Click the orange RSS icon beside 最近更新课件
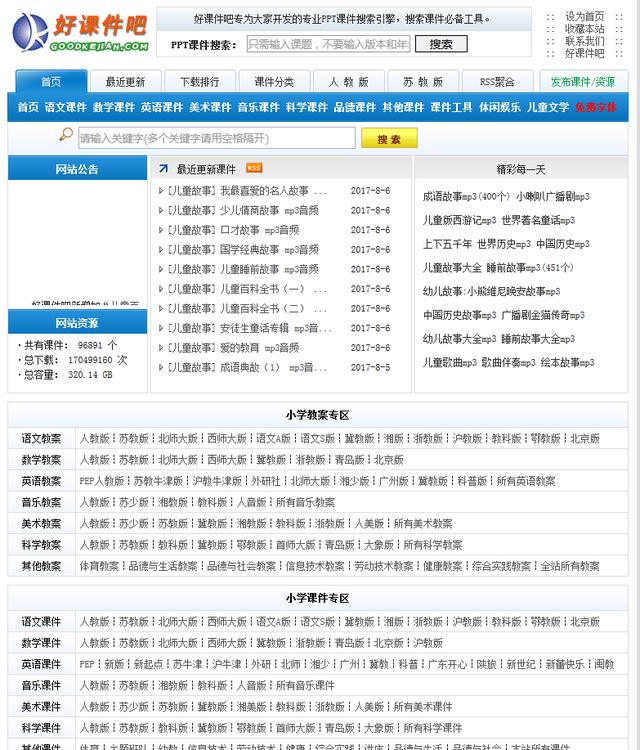Screen dimensions: 640x750 pos(254,168)
